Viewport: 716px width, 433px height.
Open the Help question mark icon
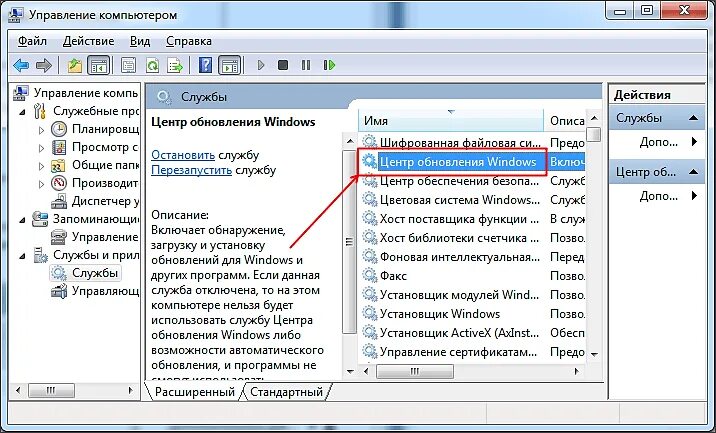click(205, 65)
